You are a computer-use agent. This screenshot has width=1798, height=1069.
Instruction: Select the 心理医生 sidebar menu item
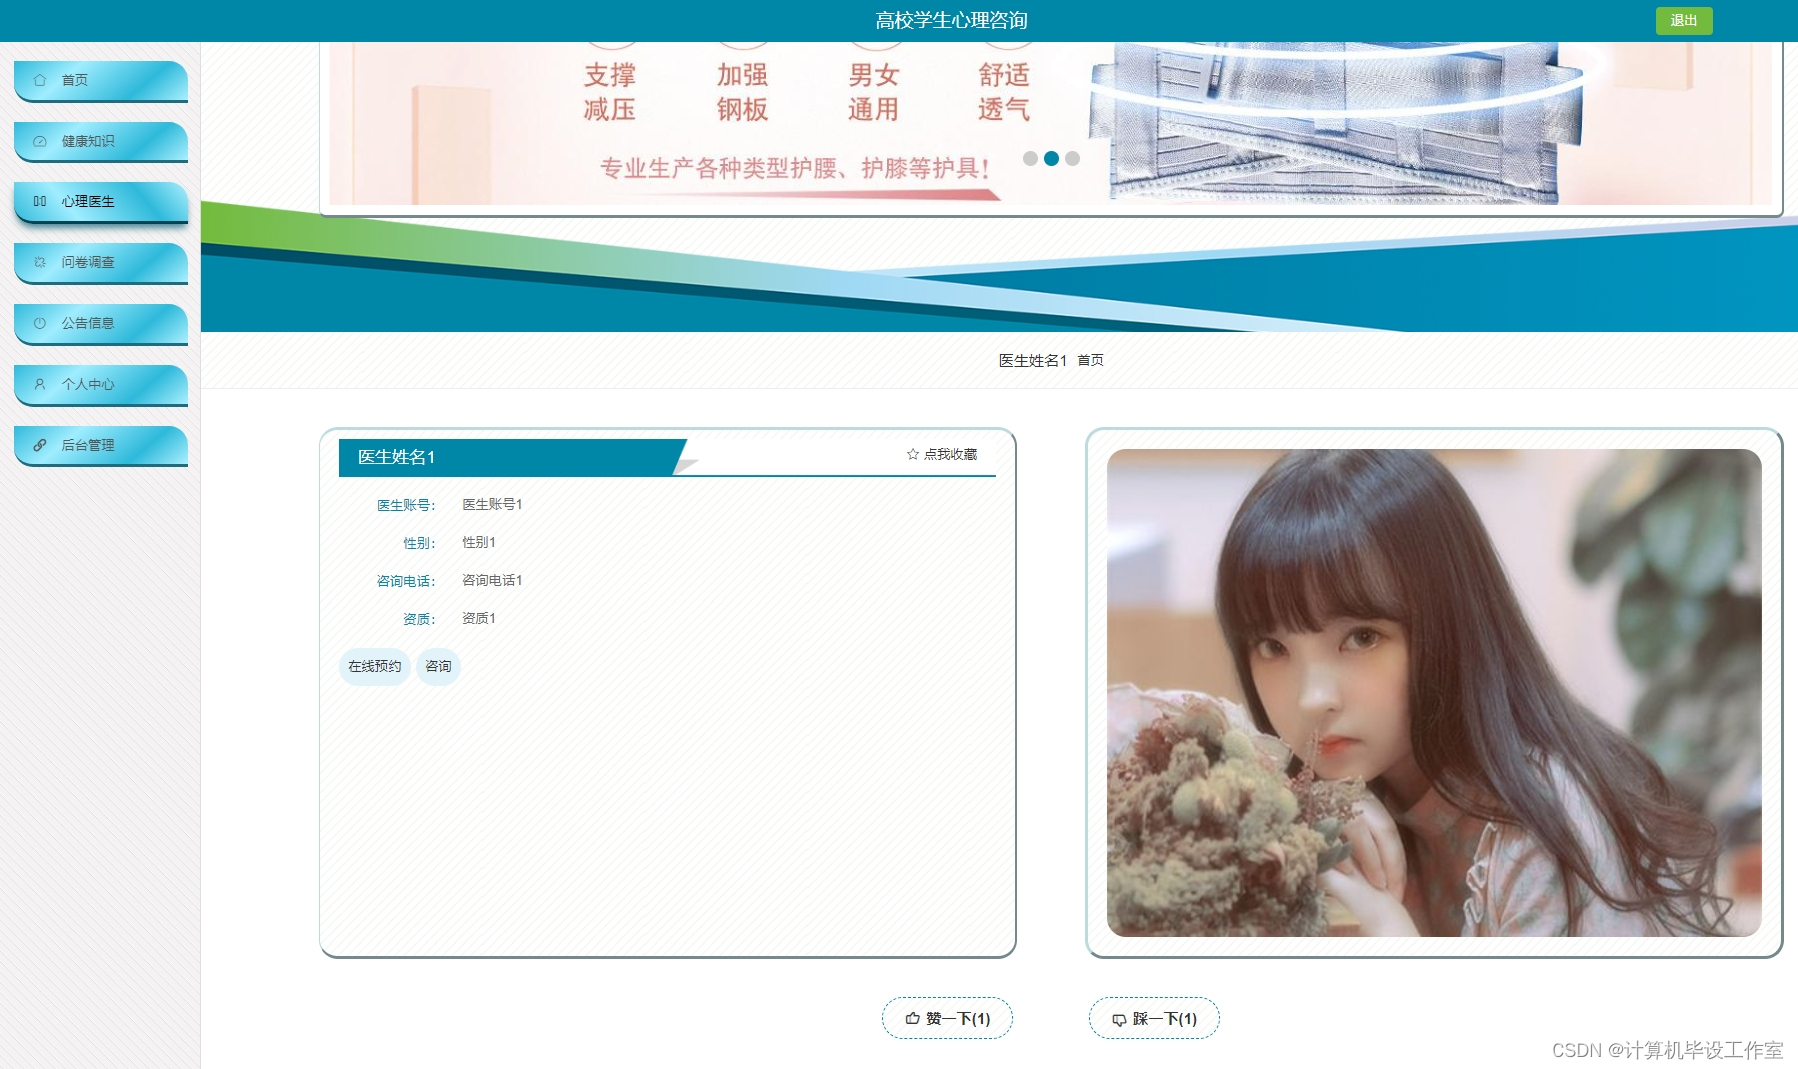(101, 202)
